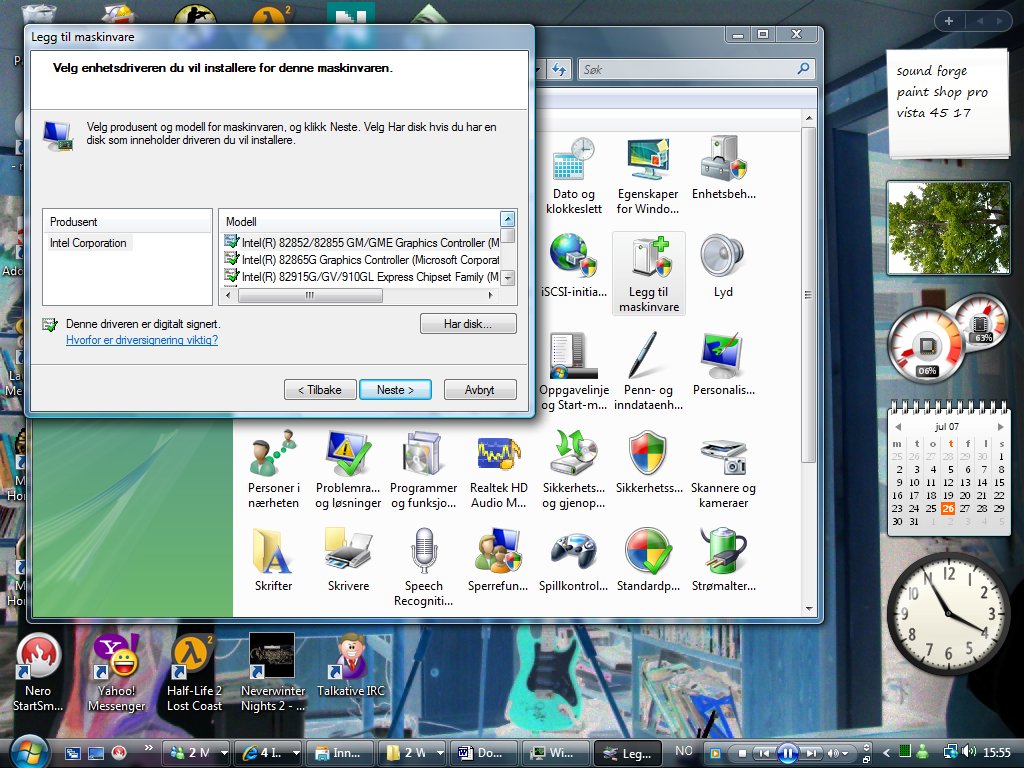Screen dimensions: 1024x768
Task: Click previous track in media toolbar
Action: click(764, 753)
